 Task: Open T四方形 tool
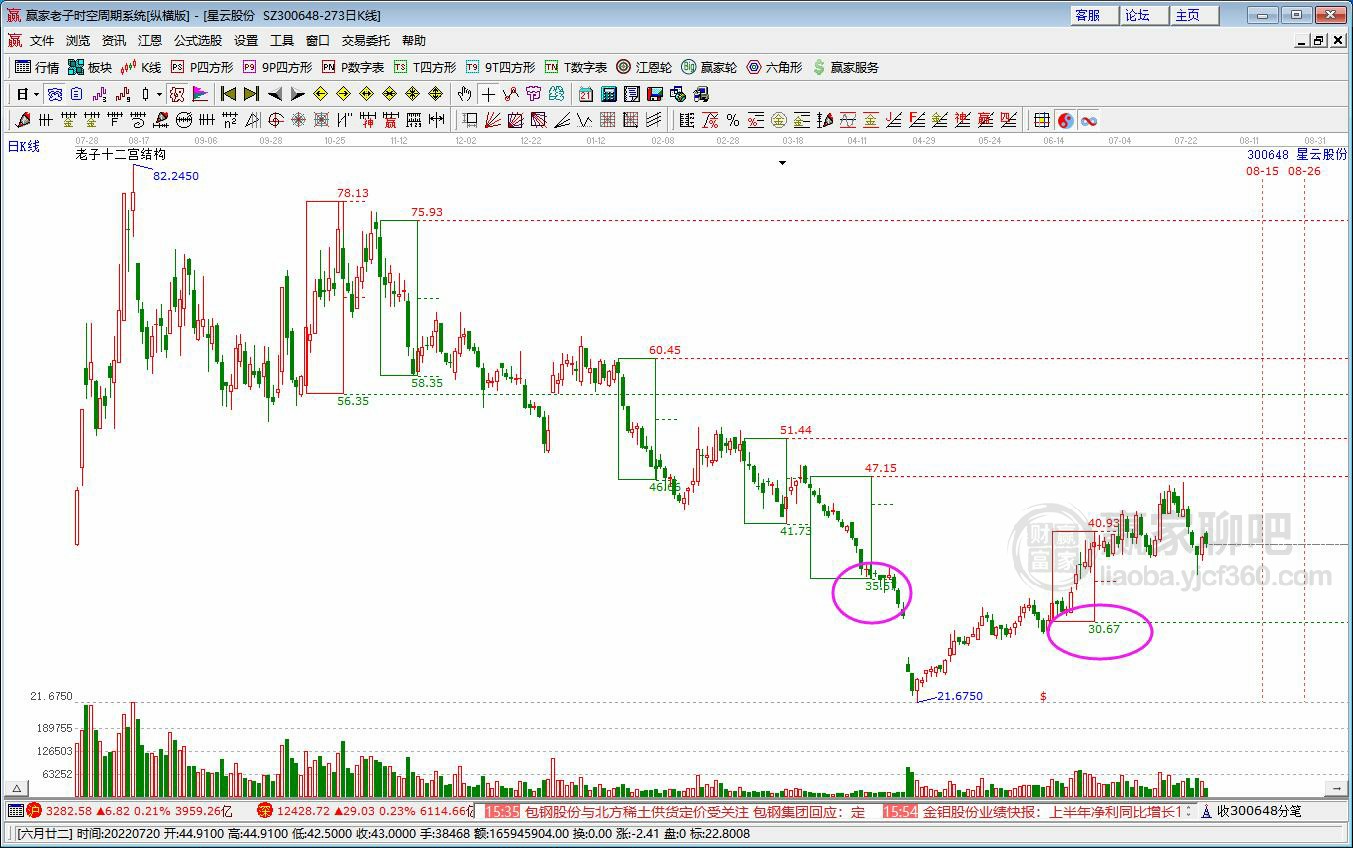[x=425, y=67]
